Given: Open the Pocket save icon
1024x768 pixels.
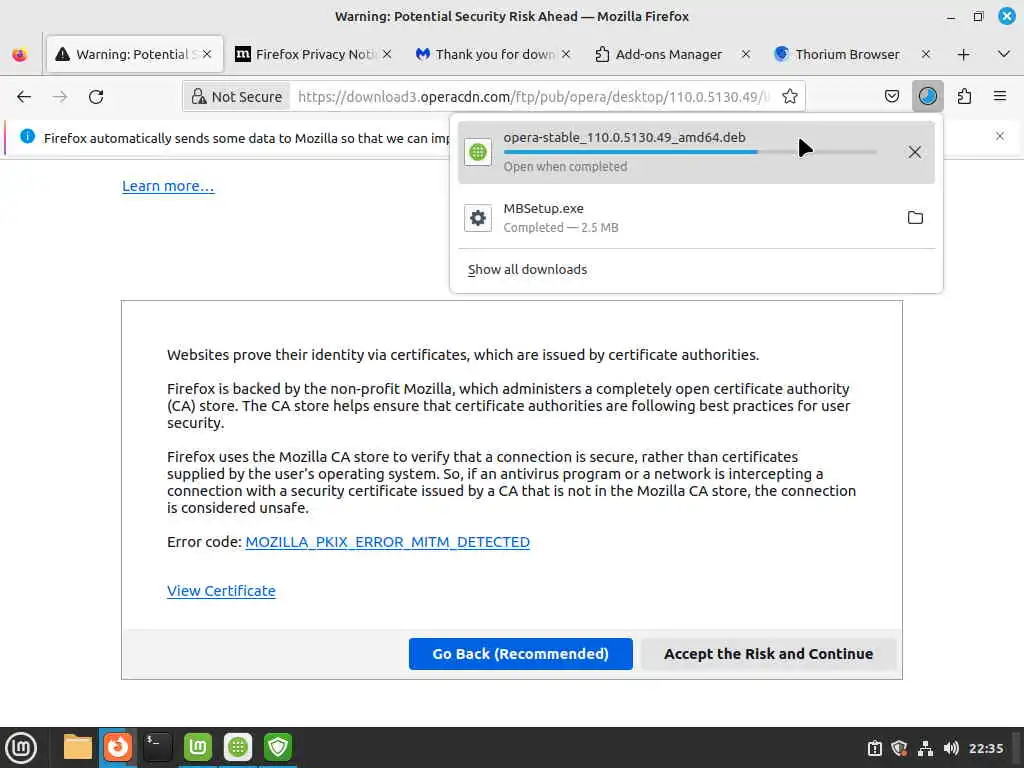Looking at the screenshot, I should pos(891,97).
